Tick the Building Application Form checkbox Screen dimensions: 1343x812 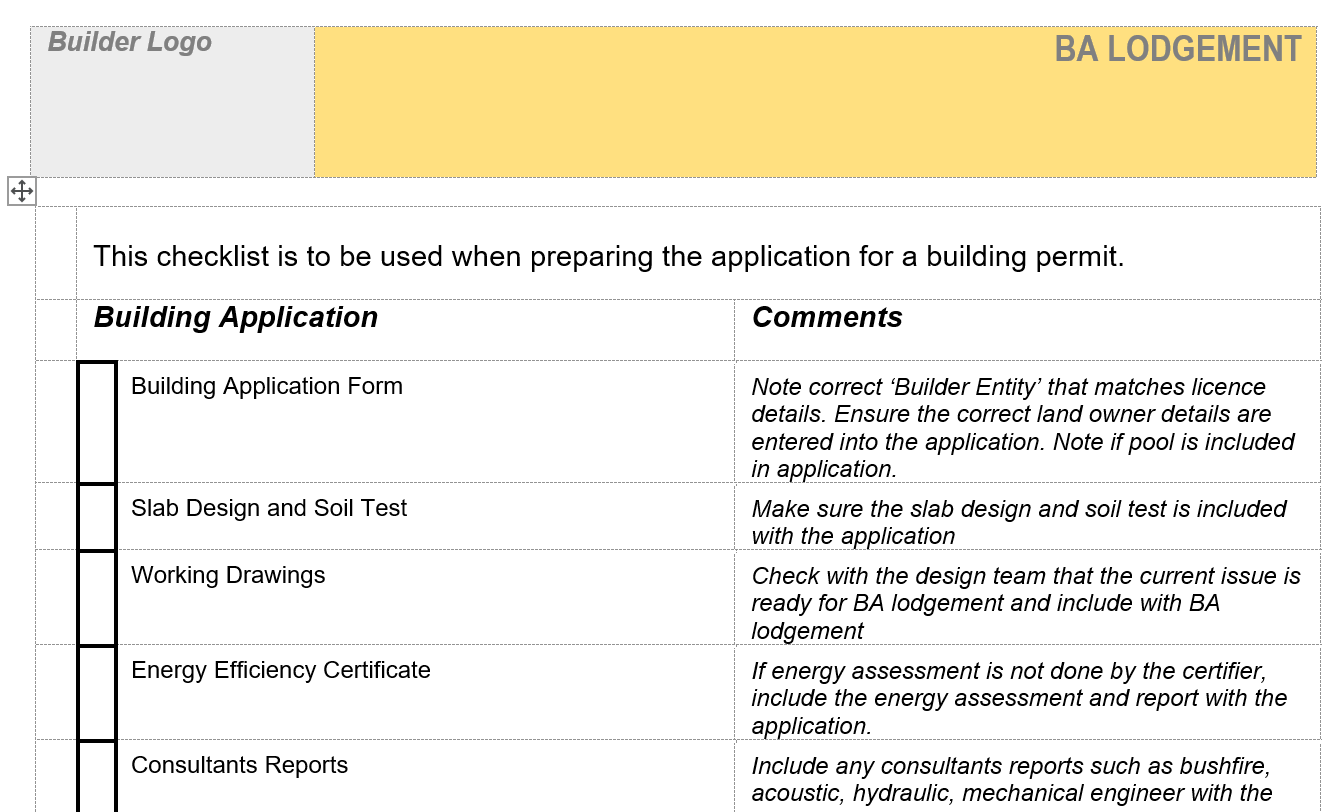[x=97, y=422]
